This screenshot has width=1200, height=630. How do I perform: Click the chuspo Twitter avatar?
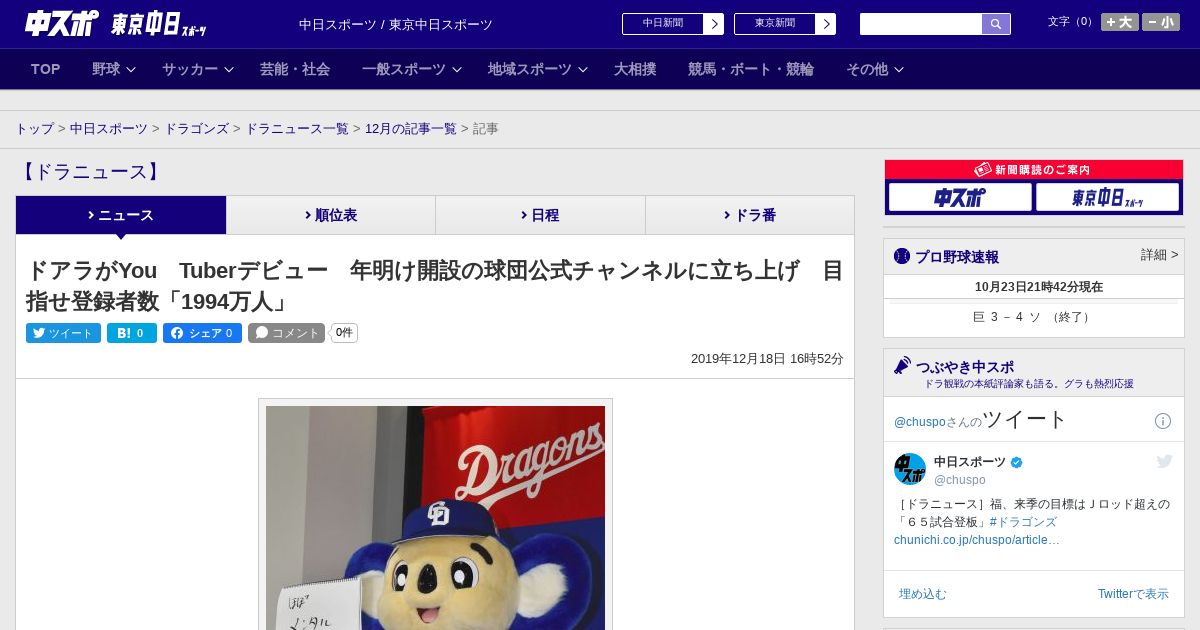pyautogui.click(x=910, y=469)
